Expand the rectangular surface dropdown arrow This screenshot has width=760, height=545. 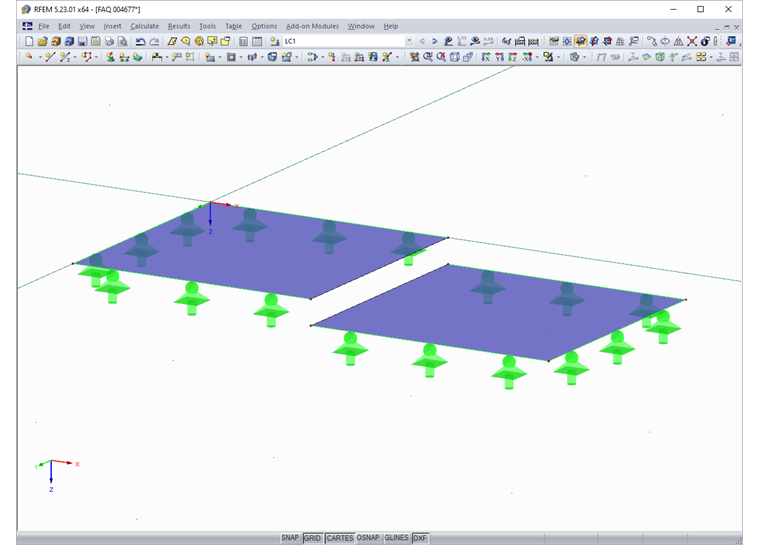[x=220, y=57]
